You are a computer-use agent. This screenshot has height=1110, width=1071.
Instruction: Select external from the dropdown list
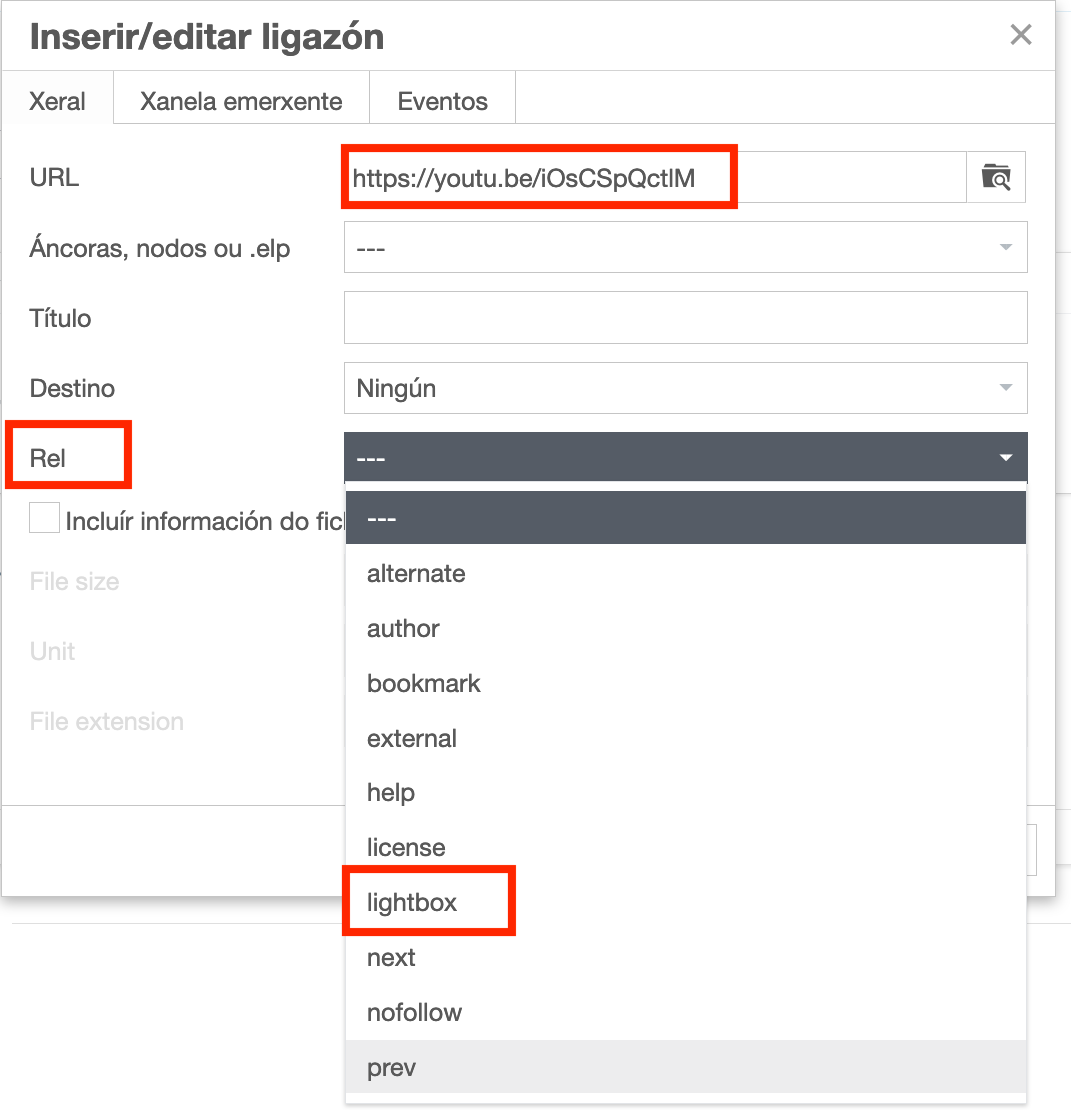click(412, 739)
